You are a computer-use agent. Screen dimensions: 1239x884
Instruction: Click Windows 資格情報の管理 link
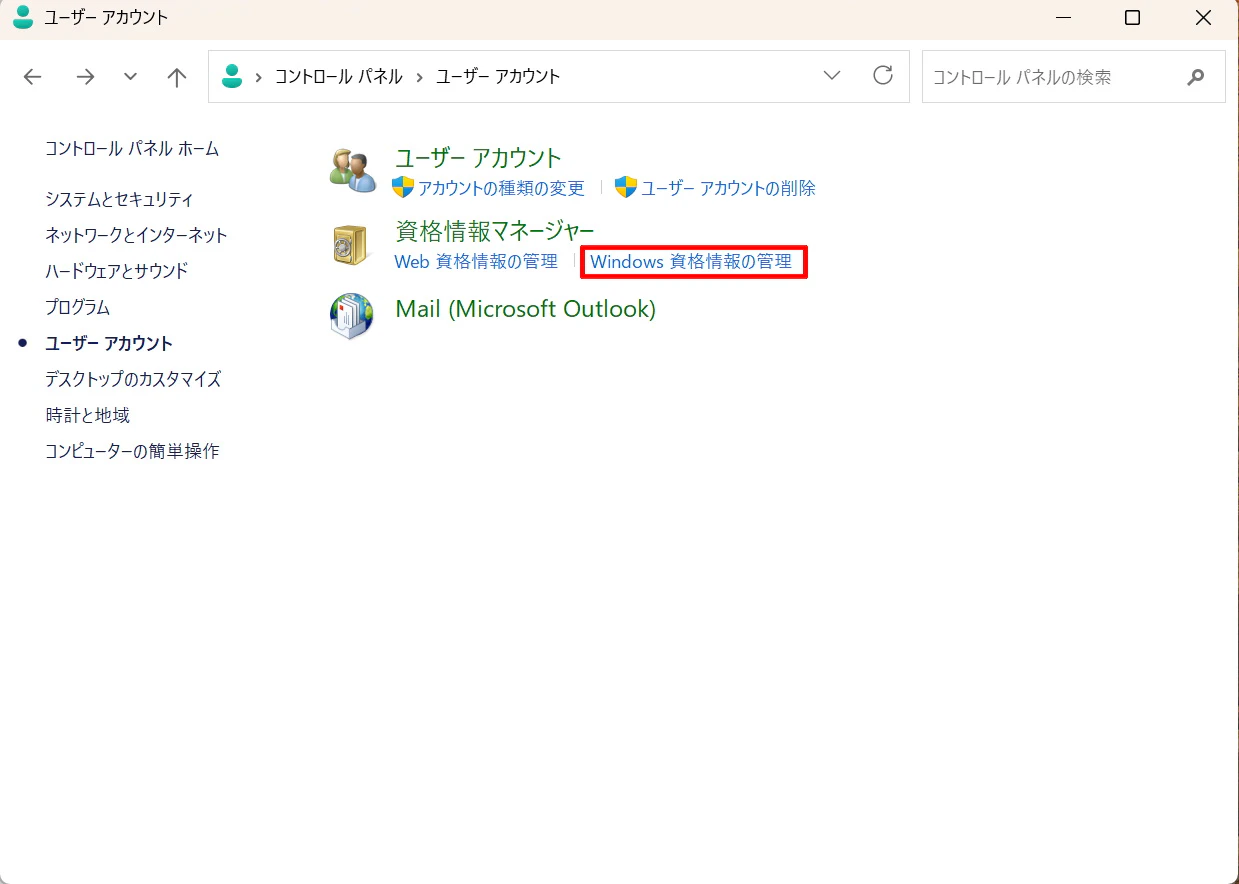691,262
